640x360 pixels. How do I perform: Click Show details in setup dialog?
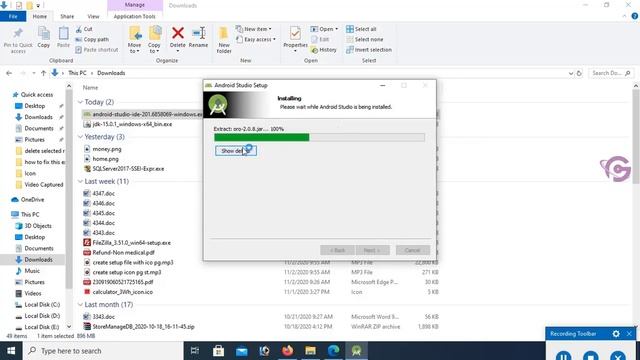coord(236,151)
